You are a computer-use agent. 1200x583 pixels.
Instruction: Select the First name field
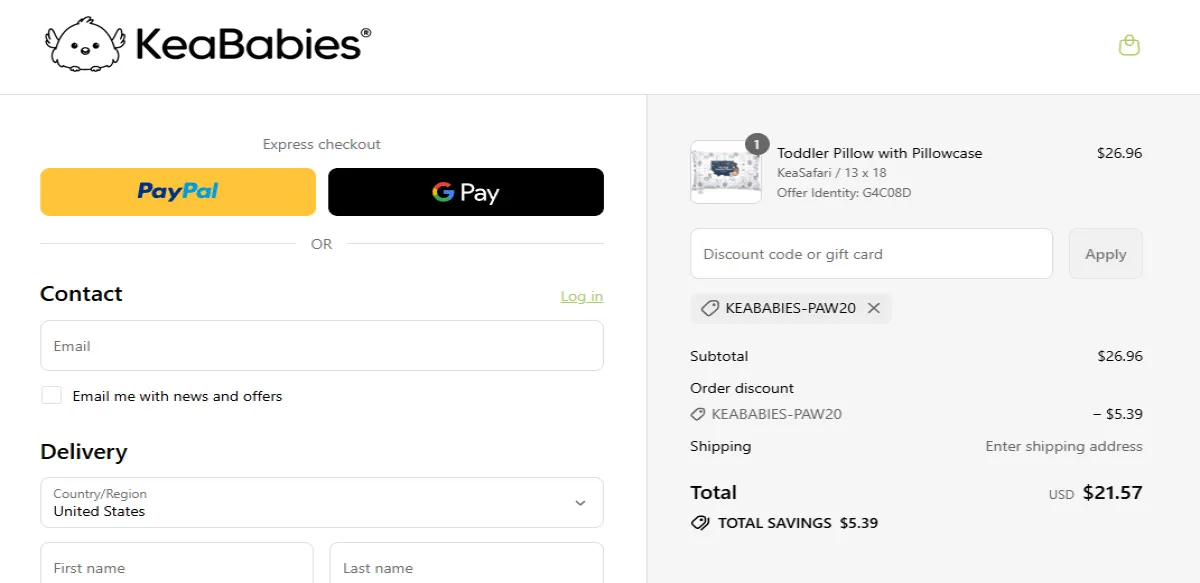177,563
